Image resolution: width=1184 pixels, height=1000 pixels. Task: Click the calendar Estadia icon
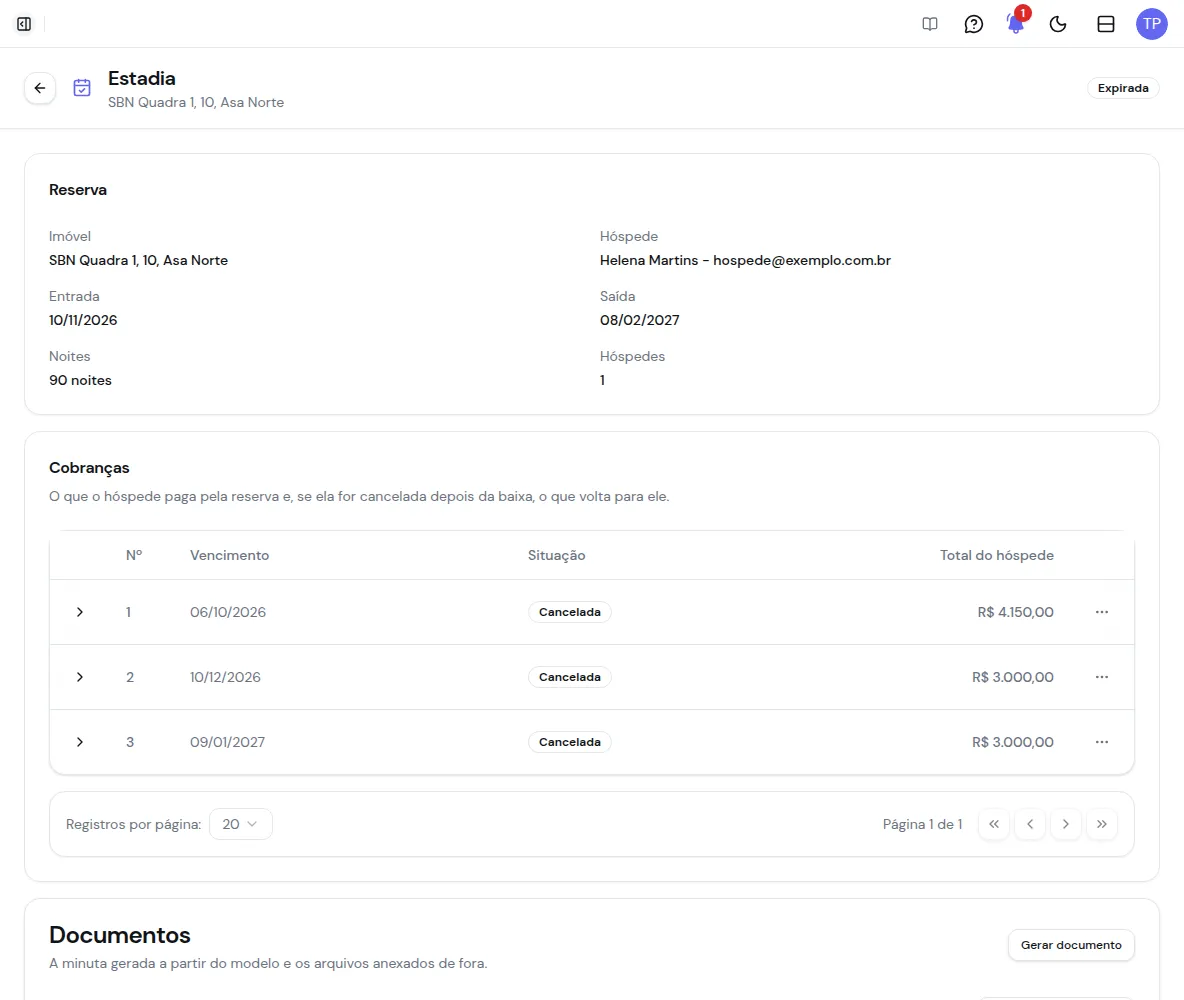82,88
